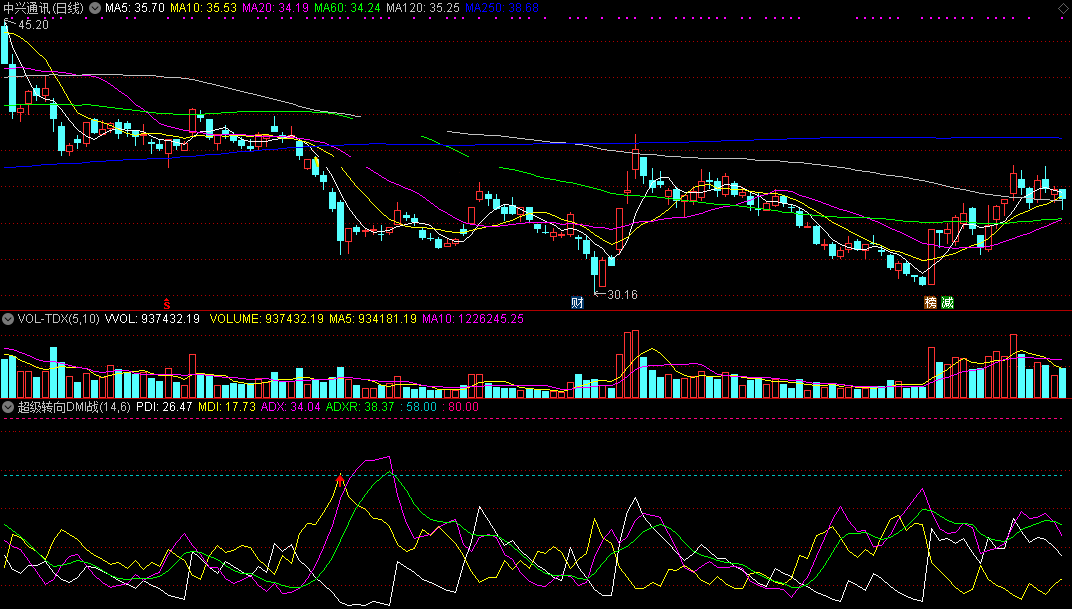Open the 榜 ranking list marker
This screenshot has height=609, width=1072.
pyautogui.click(x=930, y=302)
